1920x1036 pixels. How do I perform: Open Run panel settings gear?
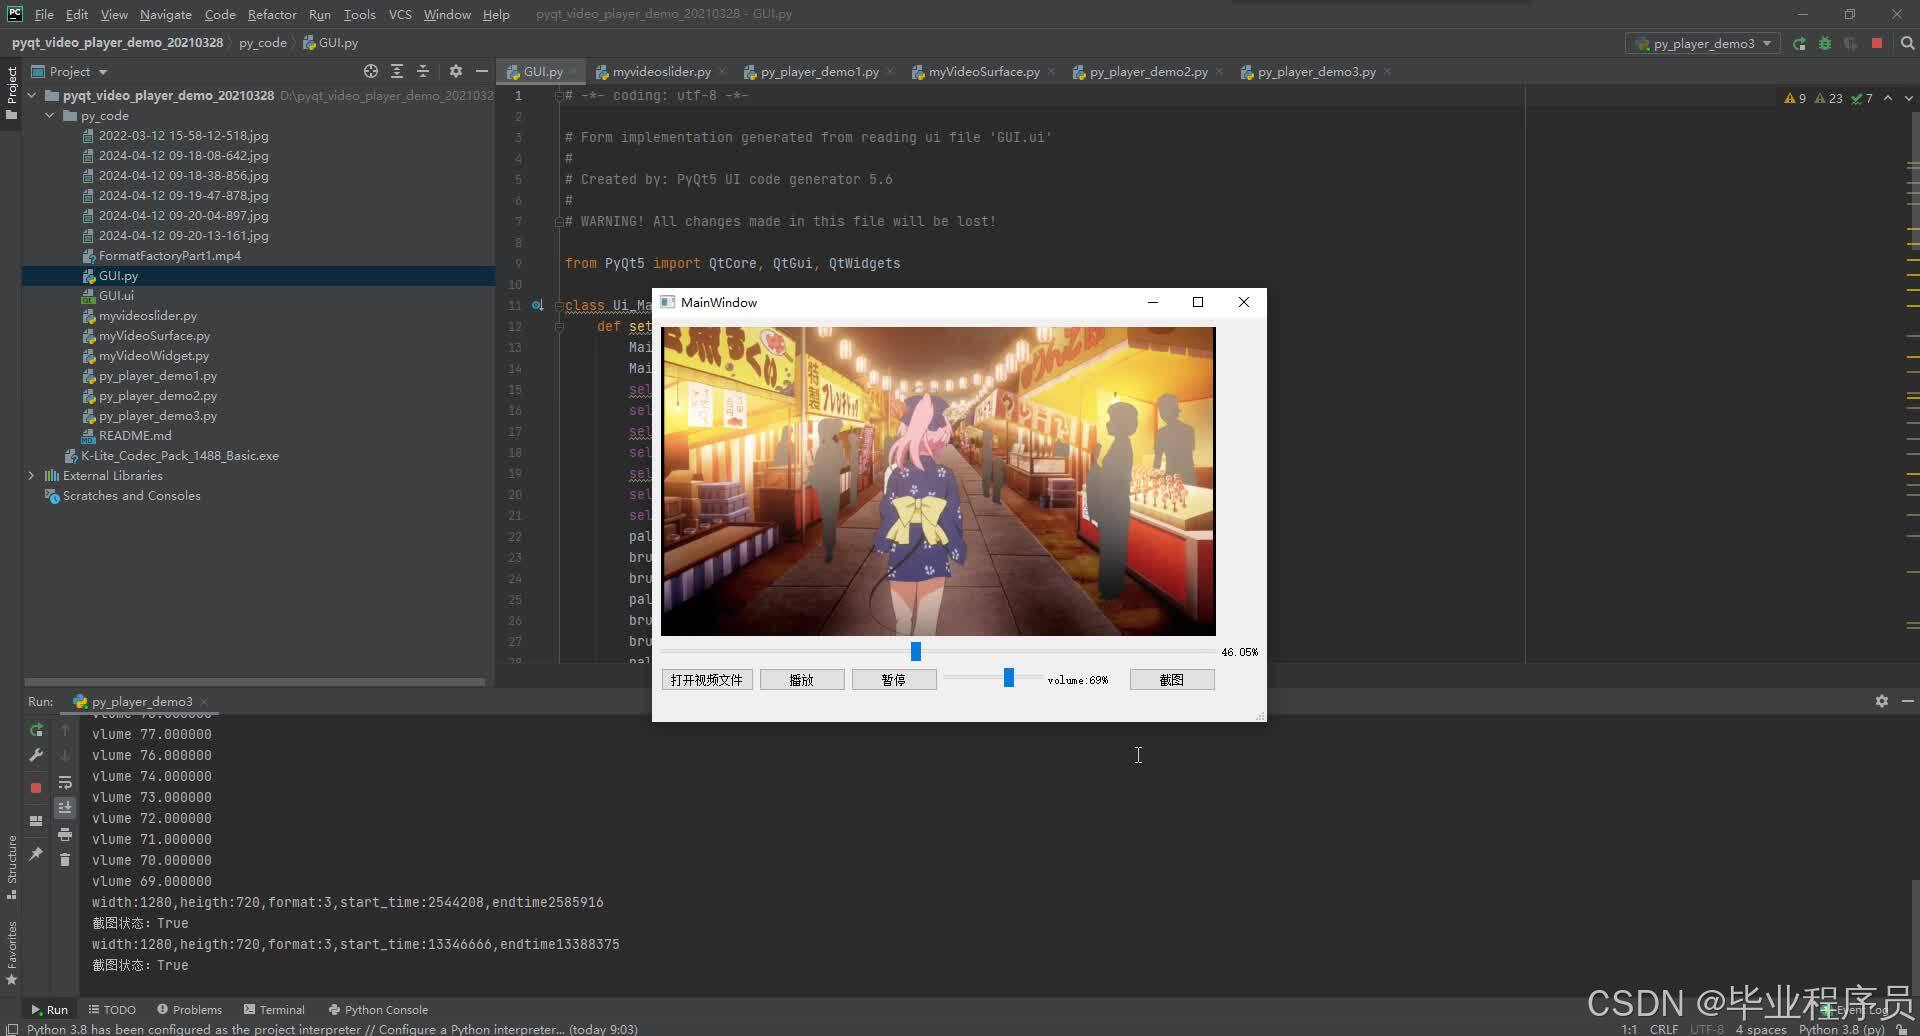(x=1882, y=701)
